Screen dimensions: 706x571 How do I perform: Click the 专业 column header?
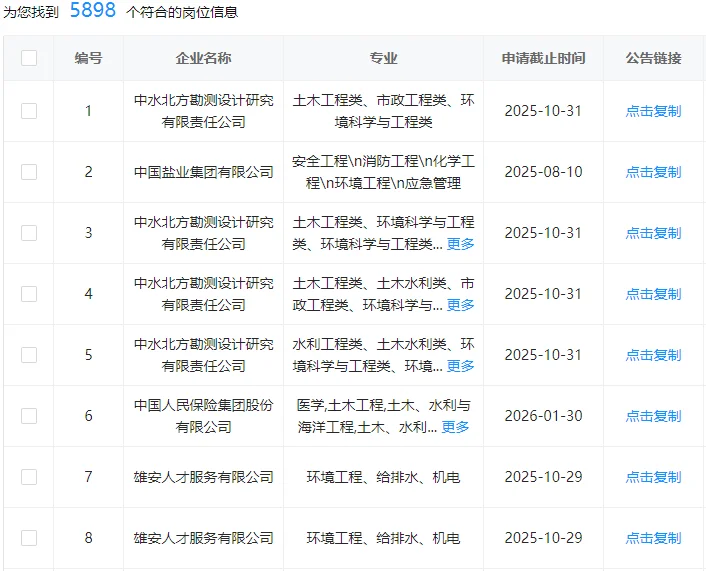click(x=384, y=58)
